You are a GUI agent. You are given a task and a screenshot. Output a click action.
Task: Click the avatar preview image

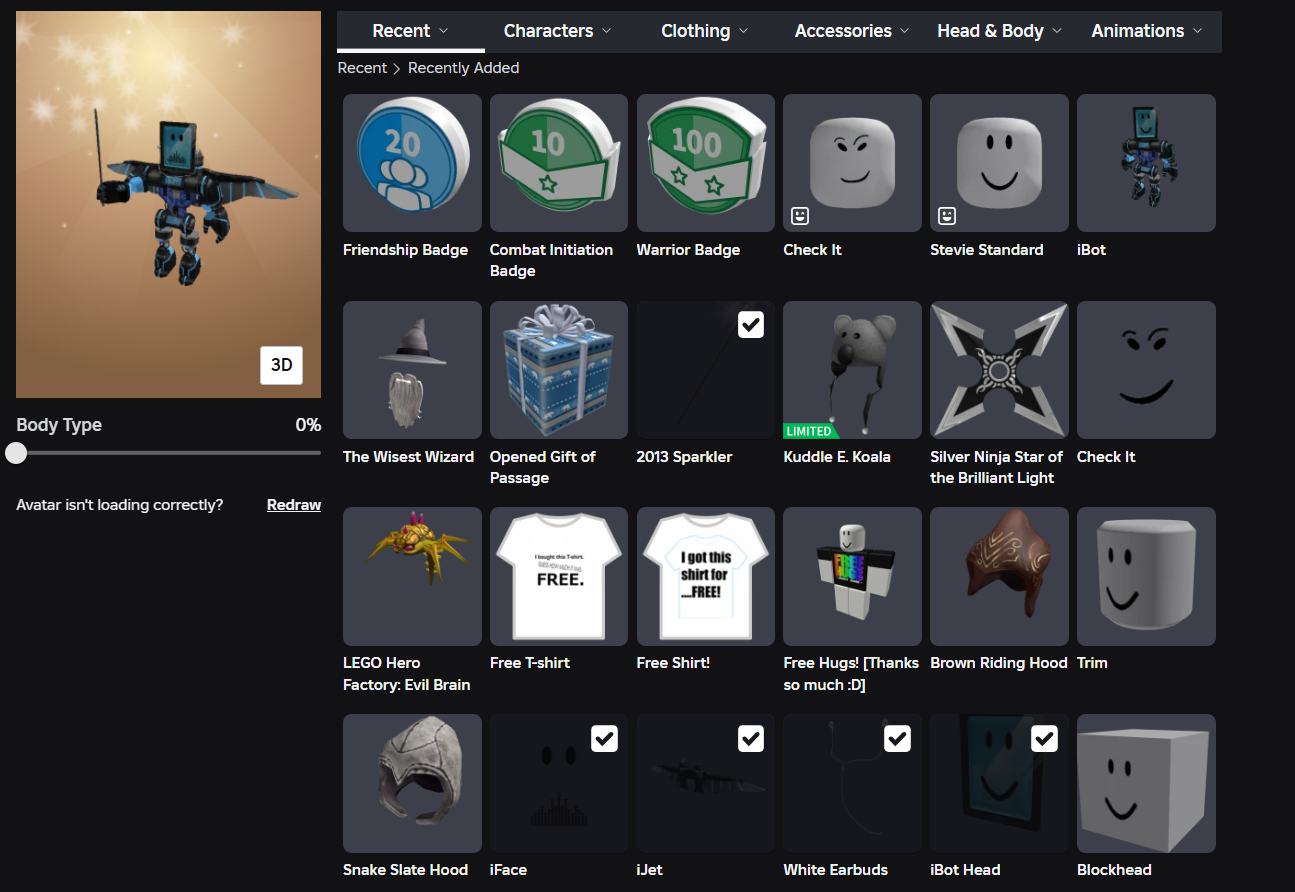[x=169, y=205]
